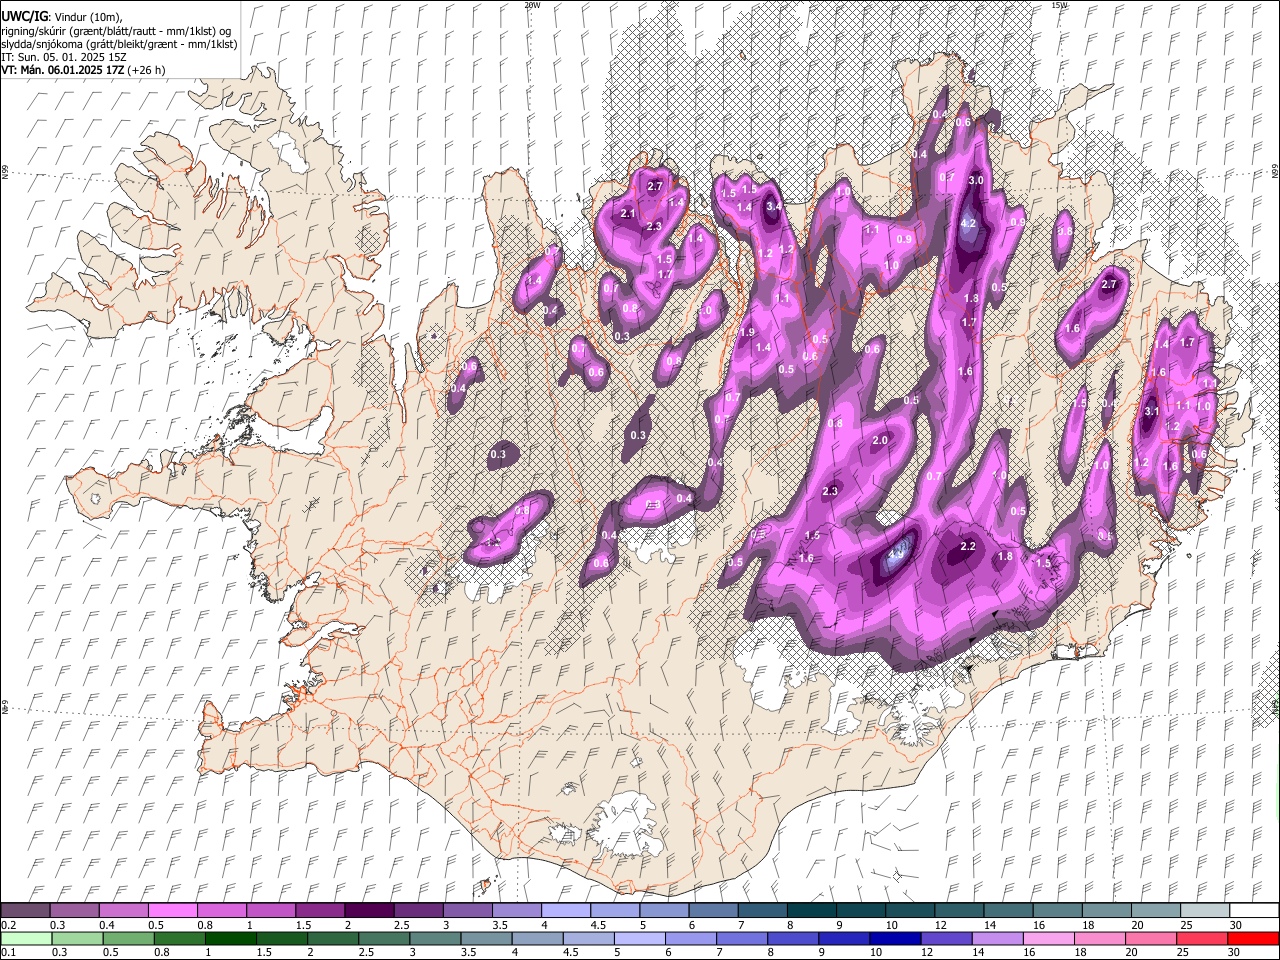The width and height of the screenshot is (1280, 960).
Task: Pick pale green rain swatch between 0.1 and 0.3
Action: pyautogui.click(x=26, y=938)
